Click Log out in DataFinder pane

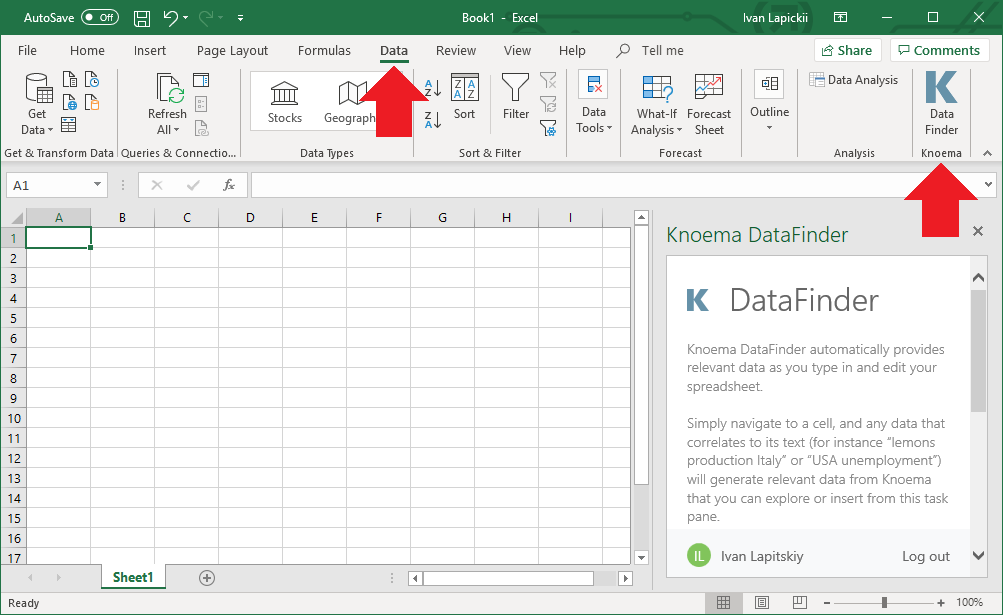click(926, 556)
